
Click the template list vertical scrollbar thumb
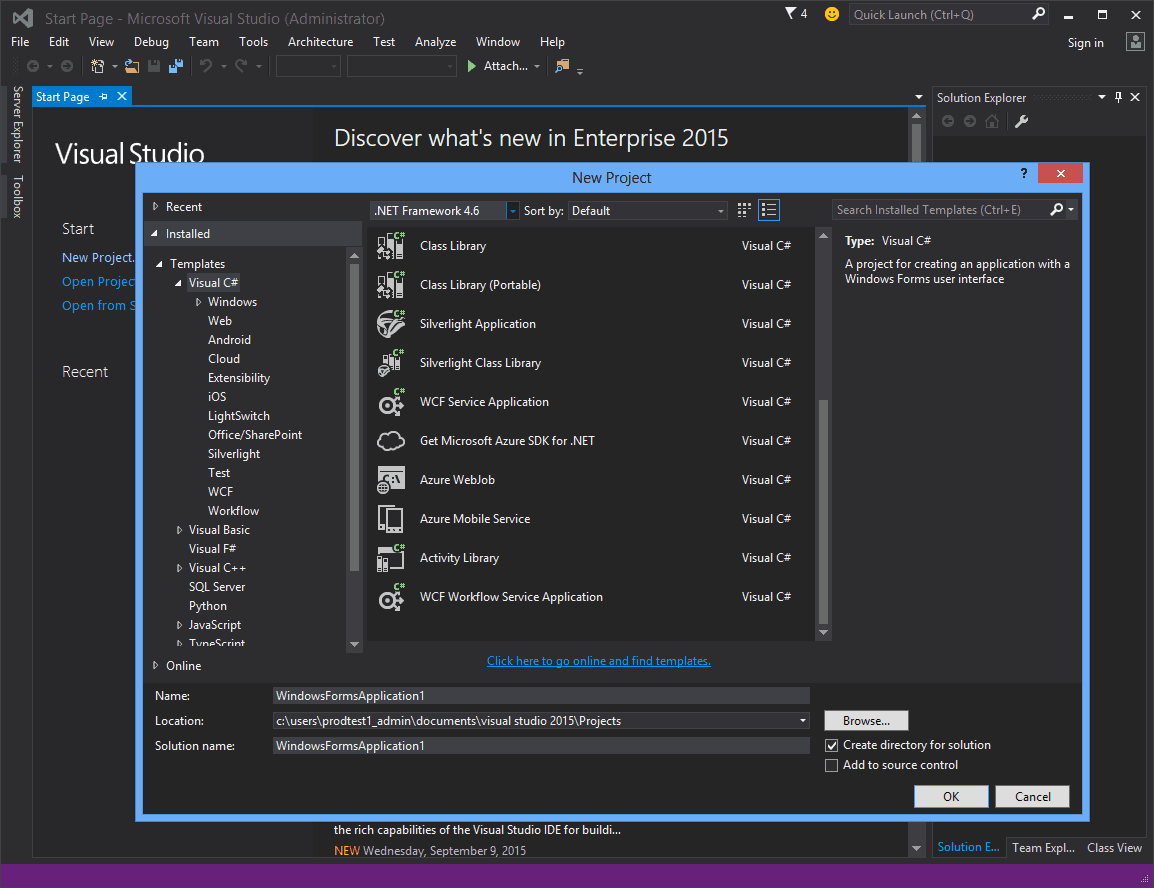pyautogui.click(x=824, y=511)
